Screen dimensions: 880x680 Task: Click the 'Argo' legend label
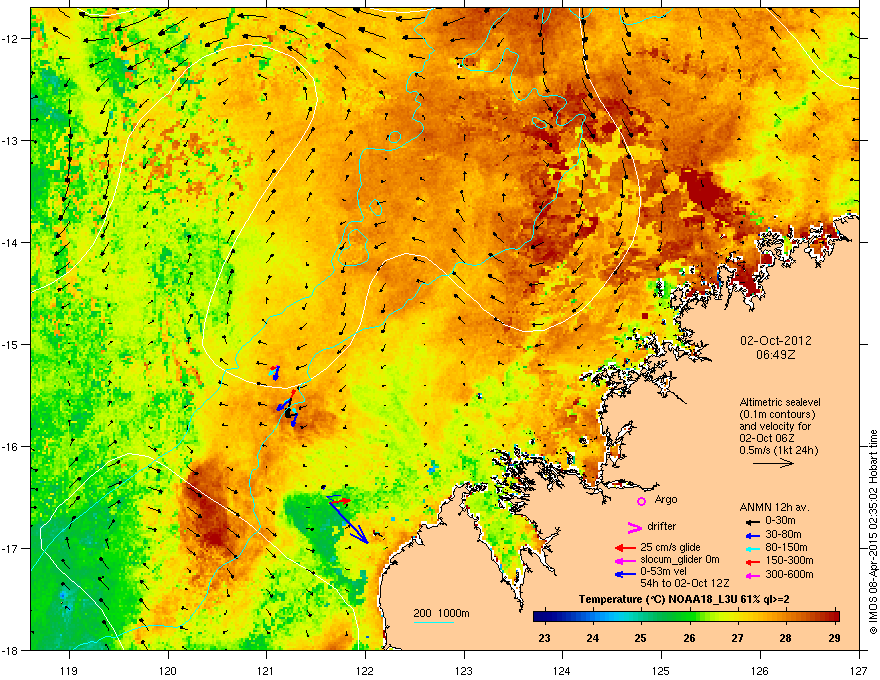click(x=666, y=499)
